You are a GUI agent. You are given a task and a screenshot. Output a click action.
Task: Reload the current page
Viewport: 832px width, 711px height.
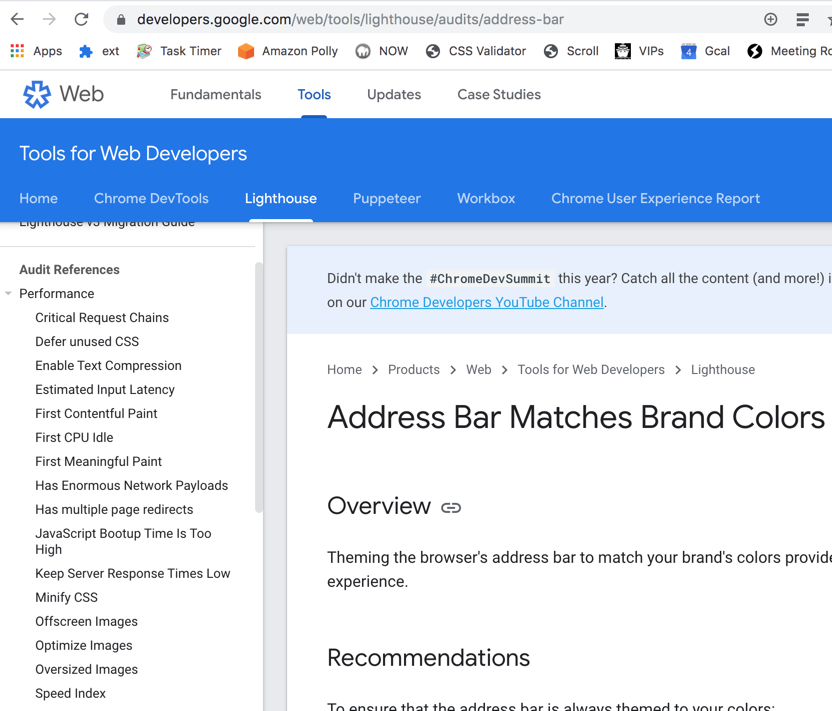click(x=81, y=20)
